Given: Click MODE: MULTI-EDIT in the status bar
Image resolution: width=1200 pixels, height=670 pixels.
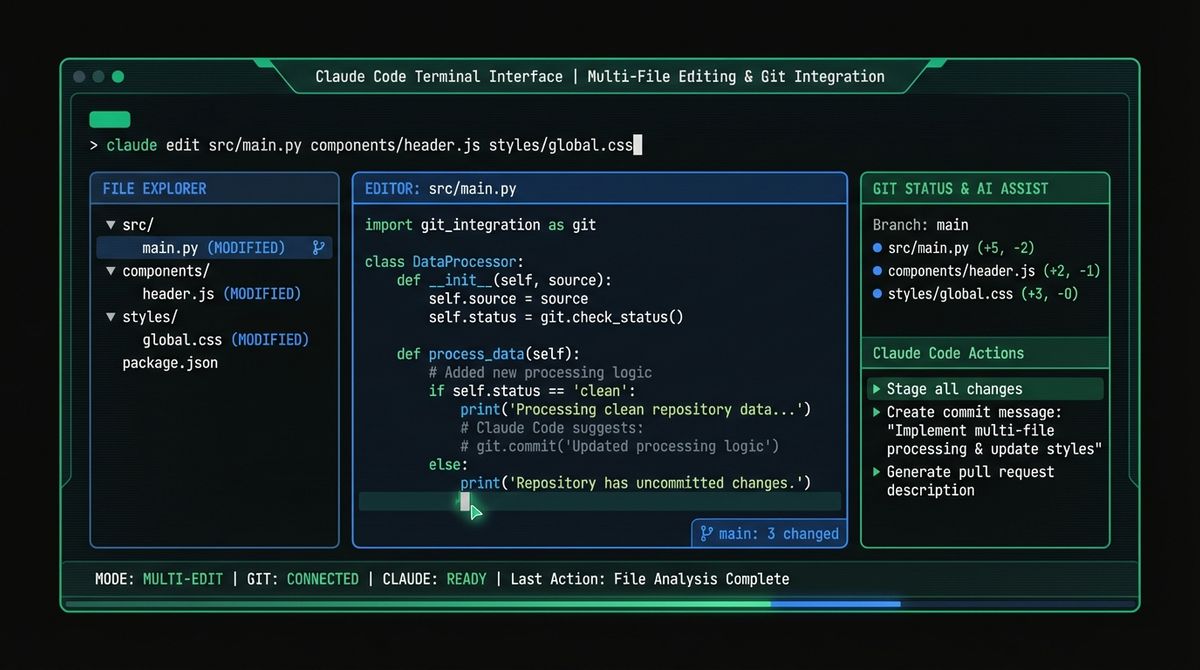Looking at the screenshot, I should tap(158, 579).
